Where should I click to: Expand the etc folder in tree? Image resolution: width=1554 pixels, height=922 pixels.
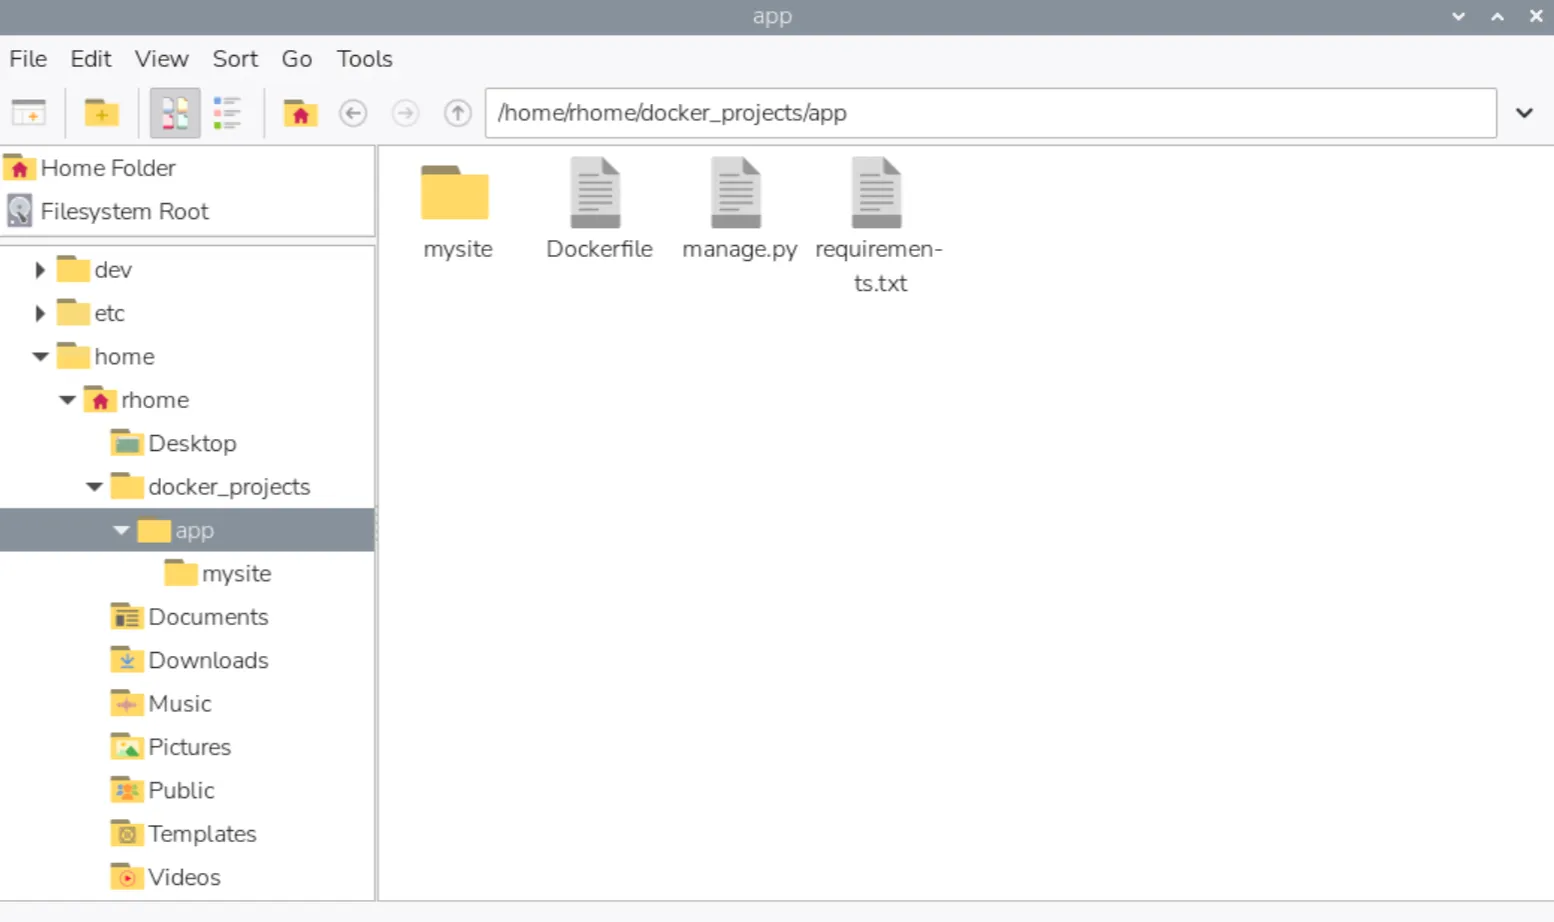pyautogui.click(x=40, y=313)
